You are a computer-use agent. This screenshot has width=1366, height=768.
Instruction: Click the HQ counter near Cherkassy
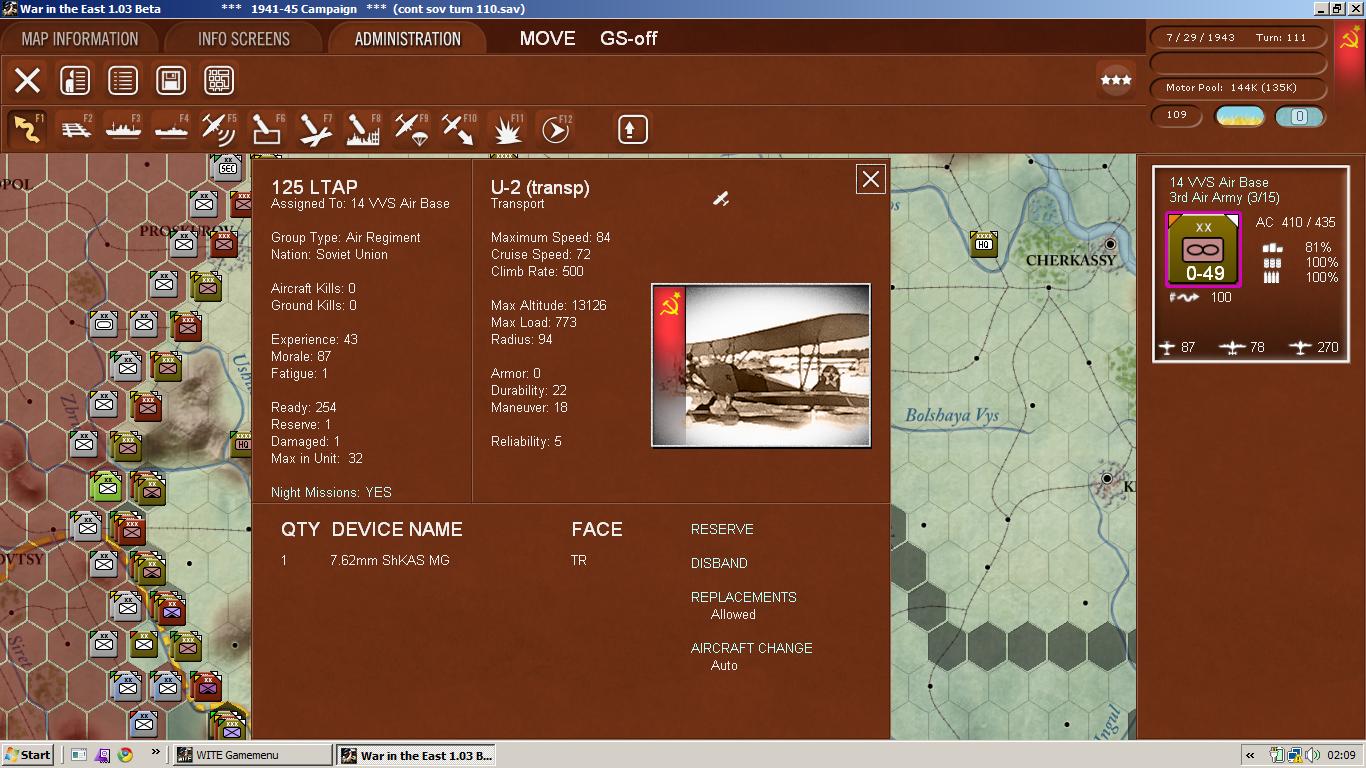click(x=984, y=243)
